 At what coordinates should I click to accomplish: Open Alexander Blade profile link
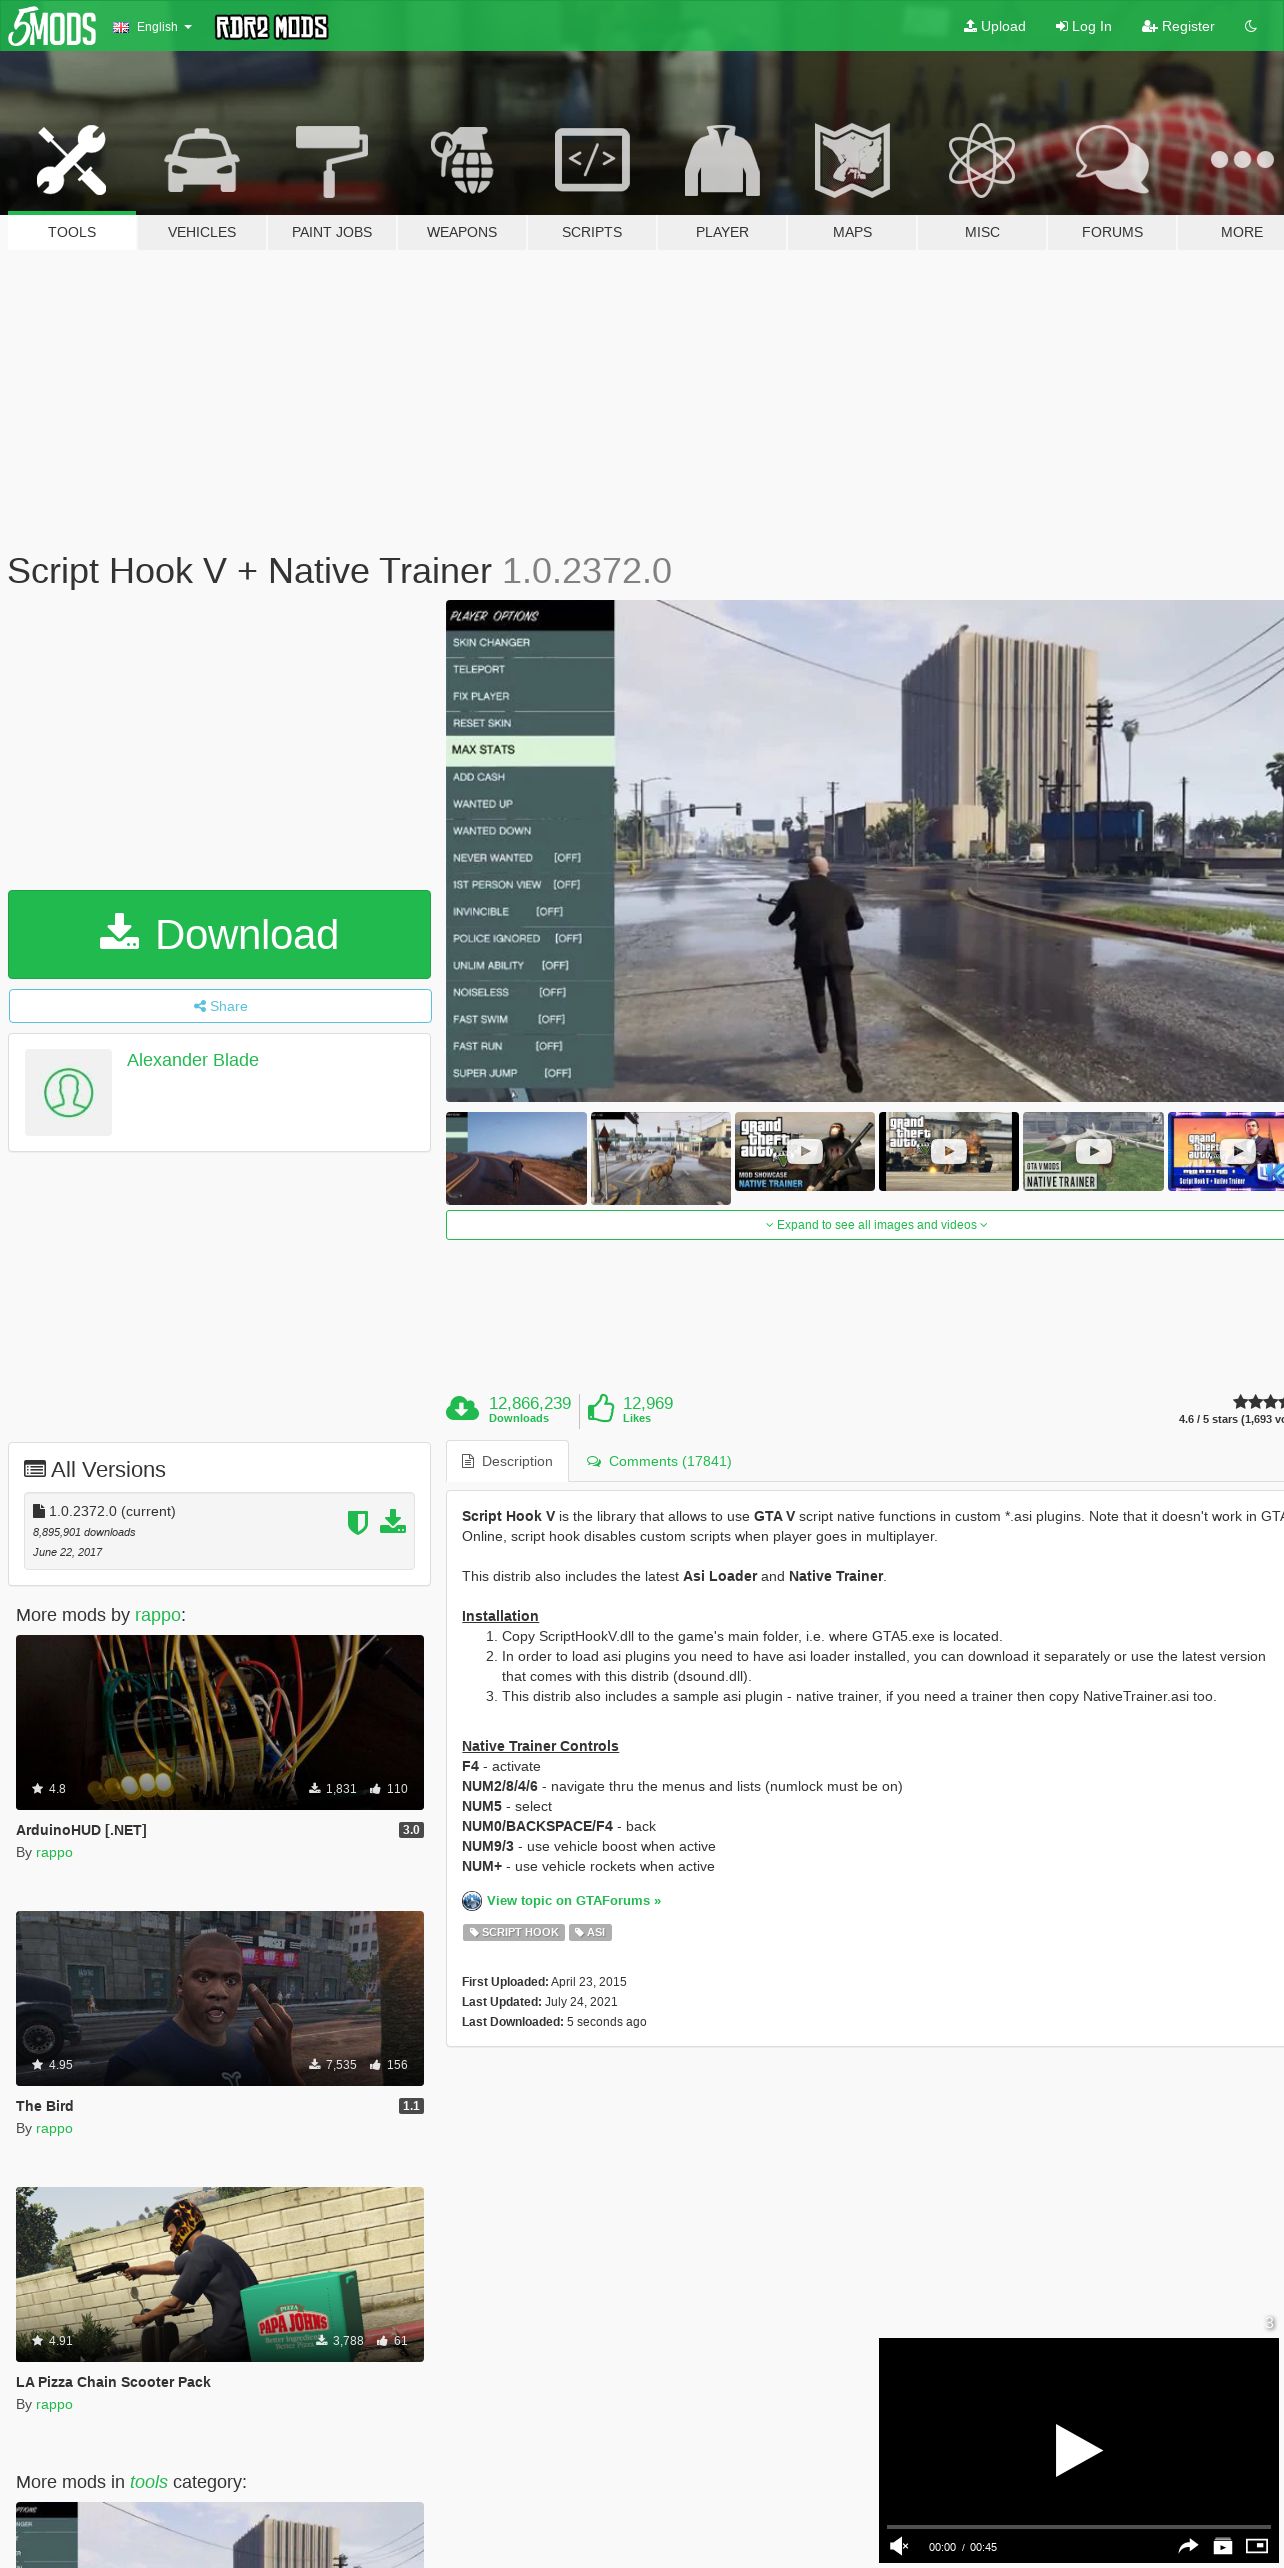click(193, 1060)
